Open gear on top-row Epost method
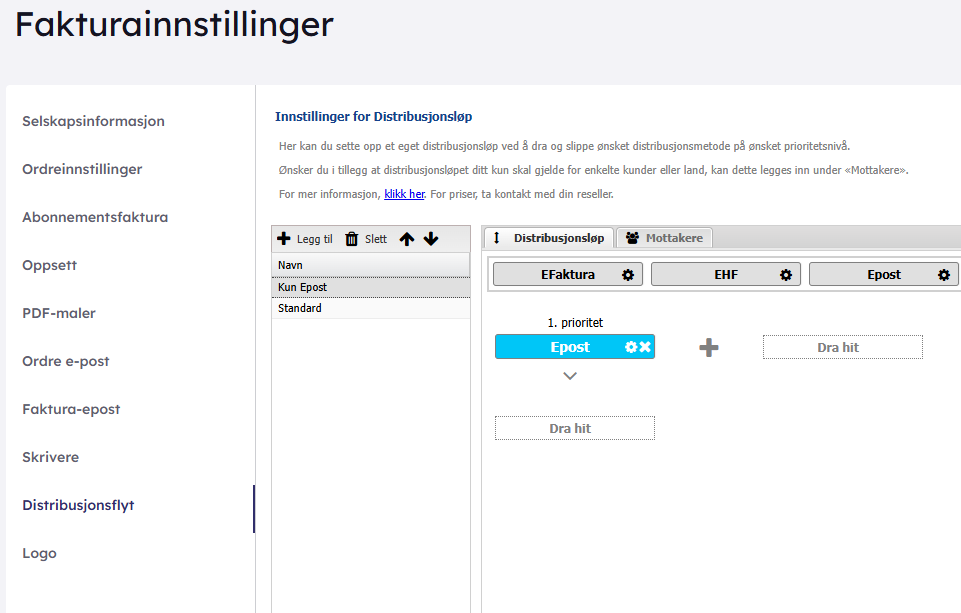 pyautogui.click(x=944, y=275)
